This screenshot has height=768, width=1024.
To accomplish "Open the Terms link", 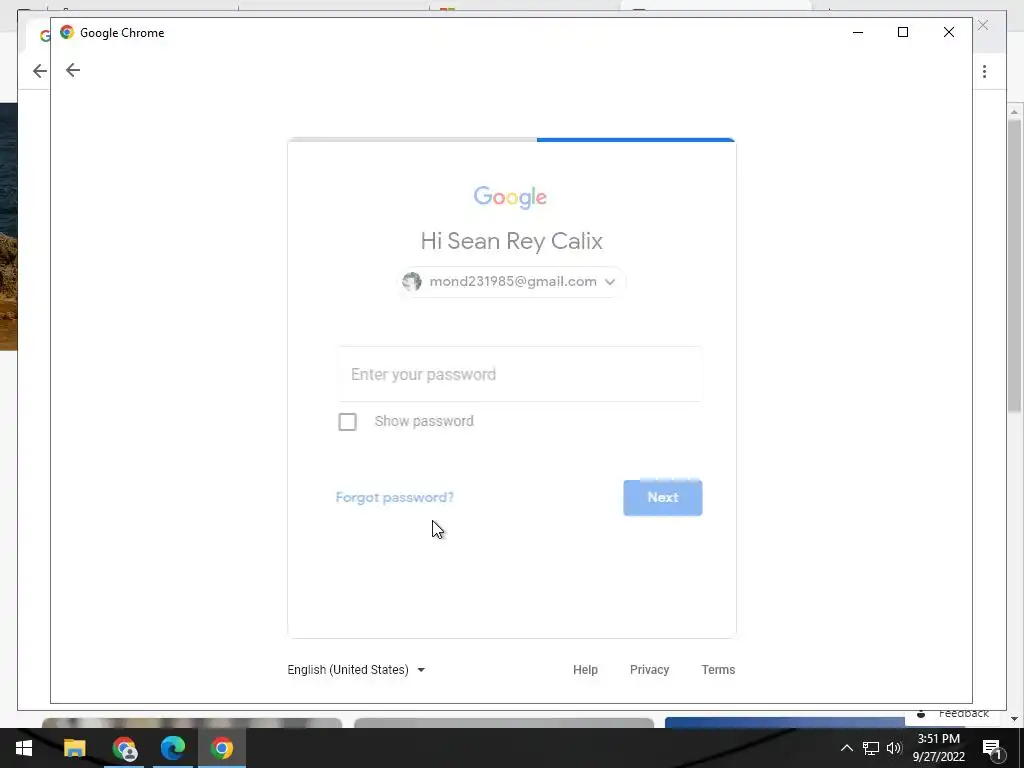I will [x=718, y=669].
